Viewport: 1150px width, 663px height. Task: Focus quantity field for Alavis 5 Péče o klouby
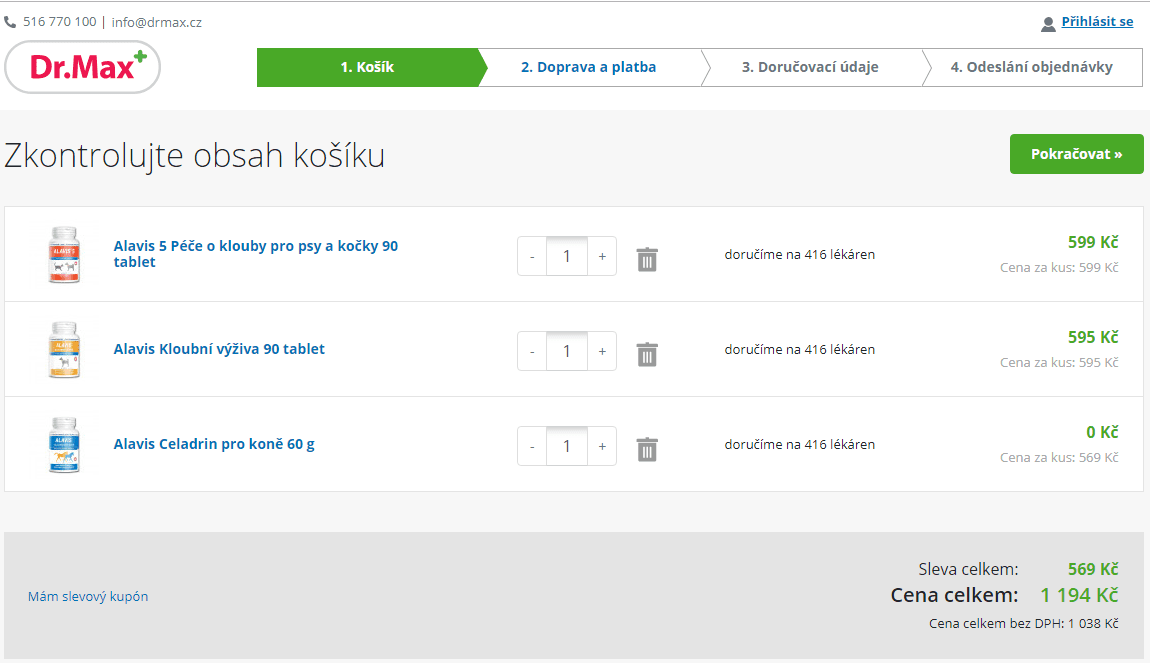567,256
